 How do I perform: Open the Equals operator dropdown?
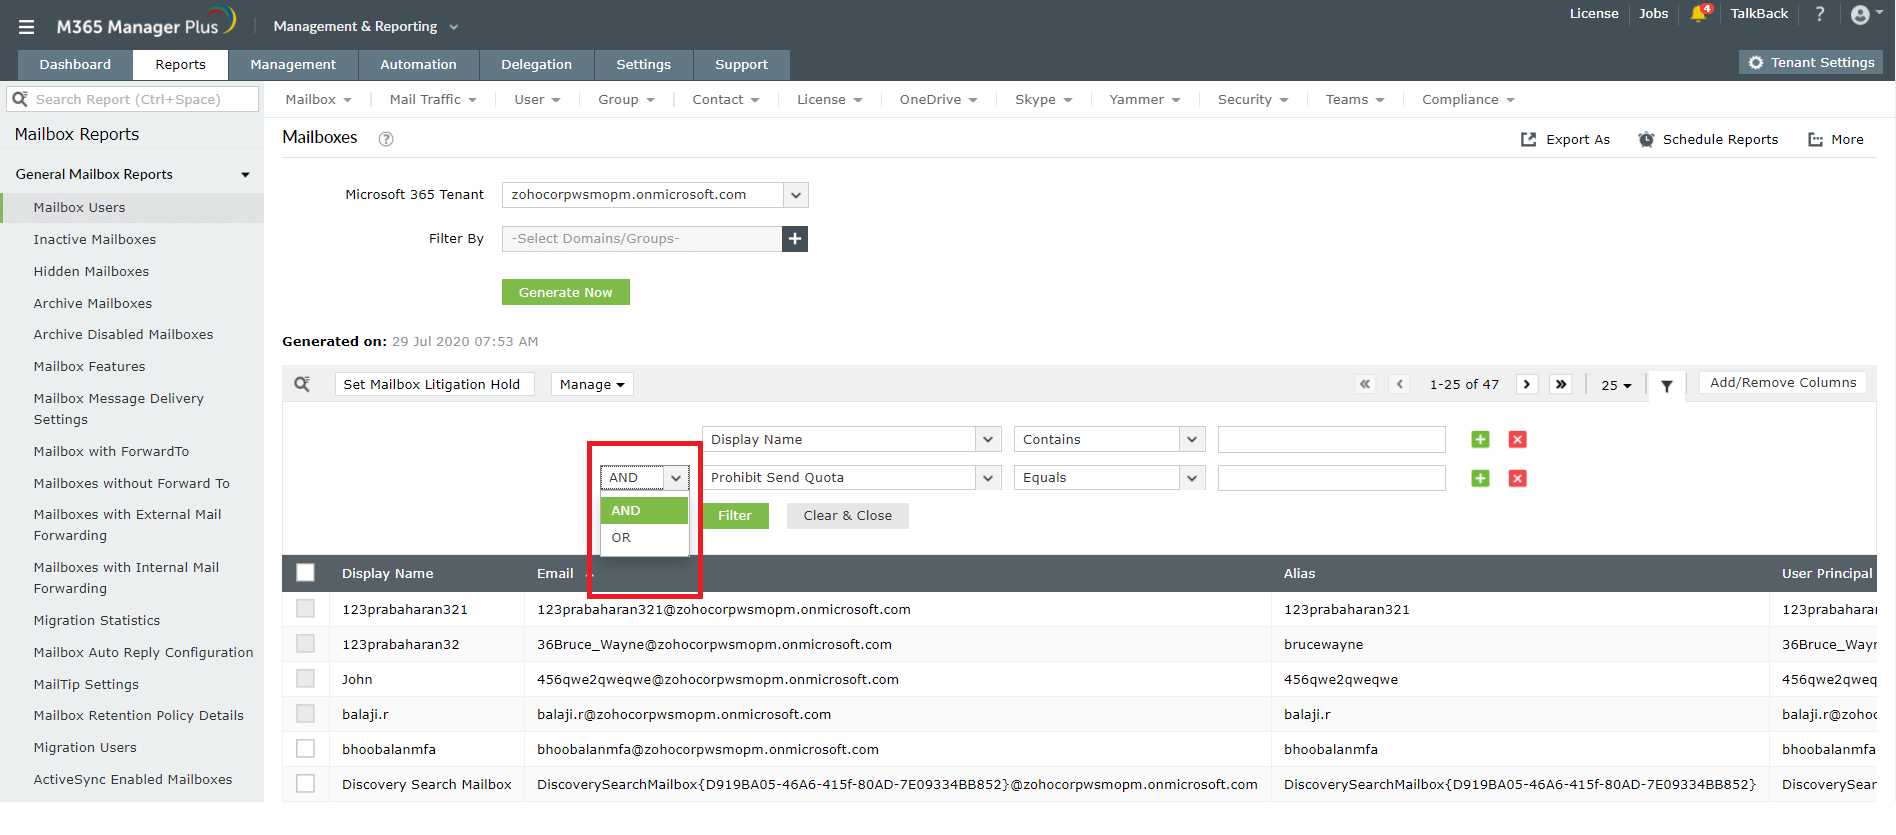pos(1109,478)
